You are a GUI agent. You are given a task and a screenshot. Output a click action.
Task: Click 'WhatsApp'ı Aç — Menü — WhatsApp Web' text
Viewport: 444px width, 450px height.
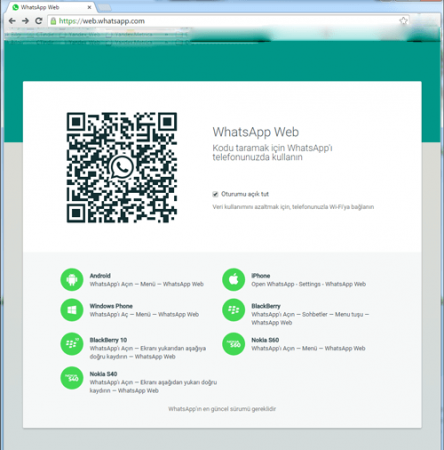click(144, 314)
